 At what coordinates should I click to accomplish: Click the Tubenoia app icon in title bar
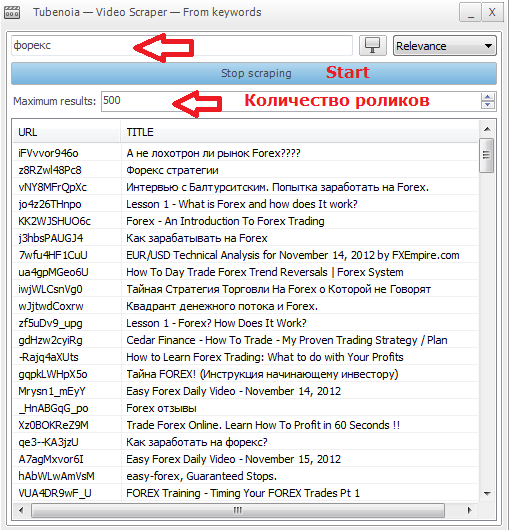tap(12, 13)
